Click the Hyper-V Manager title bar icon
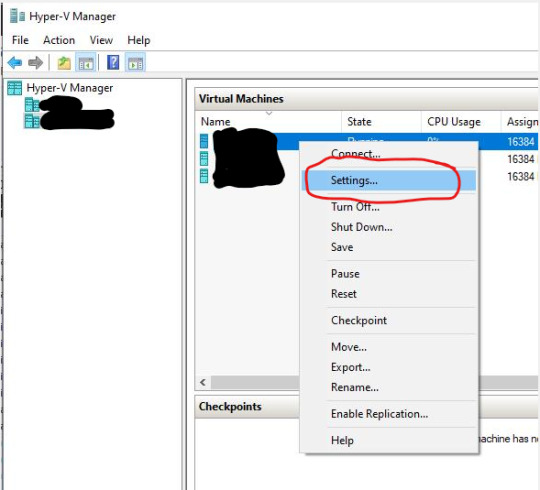This screenshot has width=540, height=490. coord(17,16)
